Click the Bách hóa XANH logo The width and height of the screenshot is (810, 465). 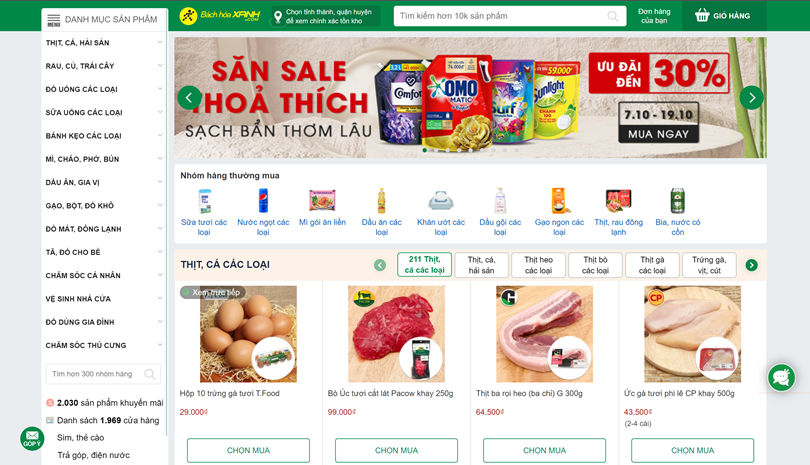220,16
